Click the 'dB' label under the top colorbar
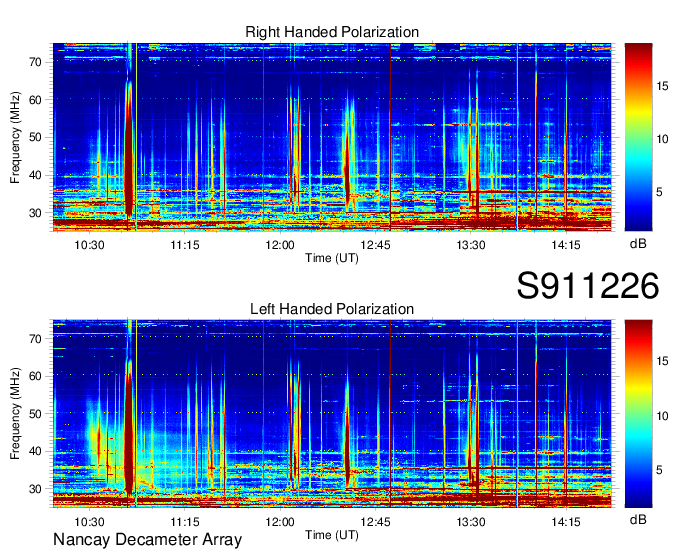Screen dimensions: 680x552 click(638, 244)
